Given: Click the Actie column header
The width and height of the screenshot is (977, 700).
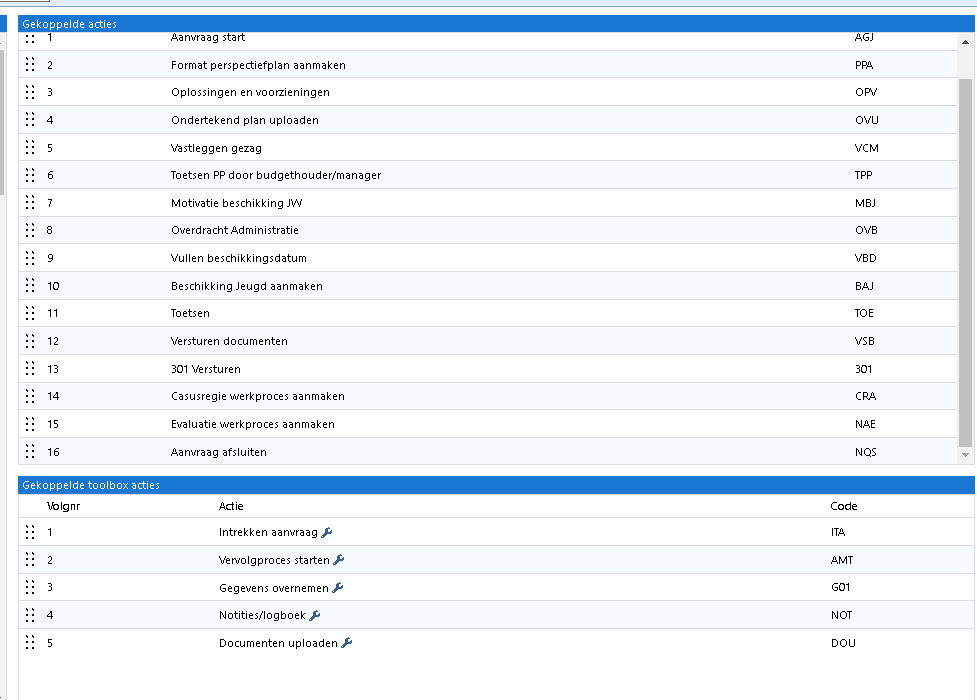Looking at the screenshot, I should [x=231, y=506].
